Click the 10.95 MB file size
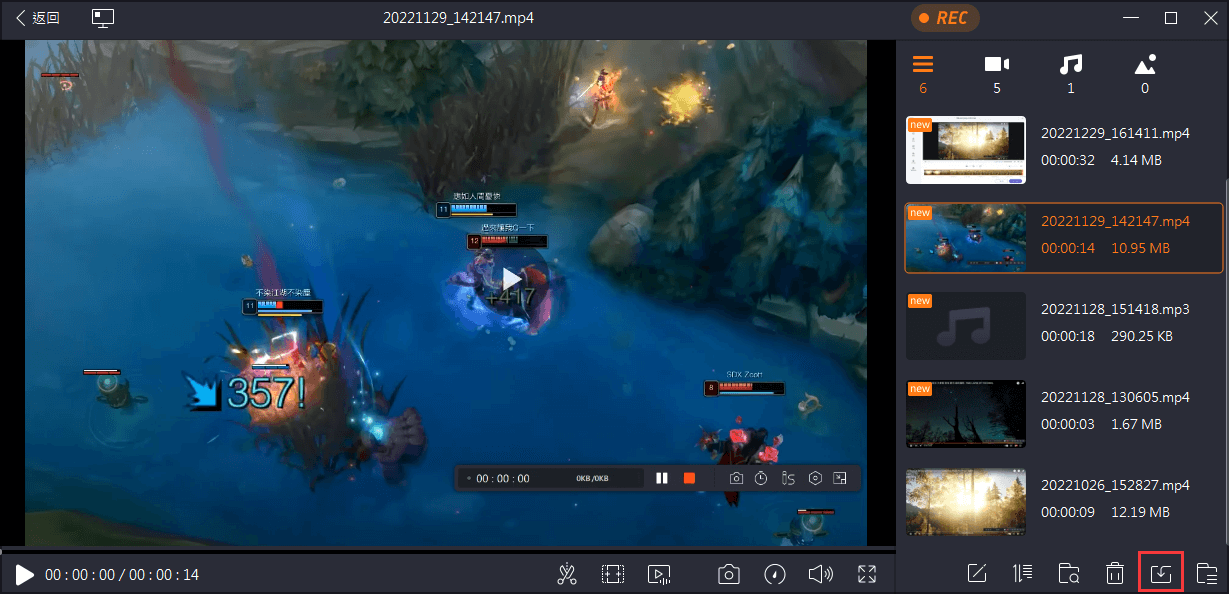The image size is (1229, 594). tap(1140, 247)
